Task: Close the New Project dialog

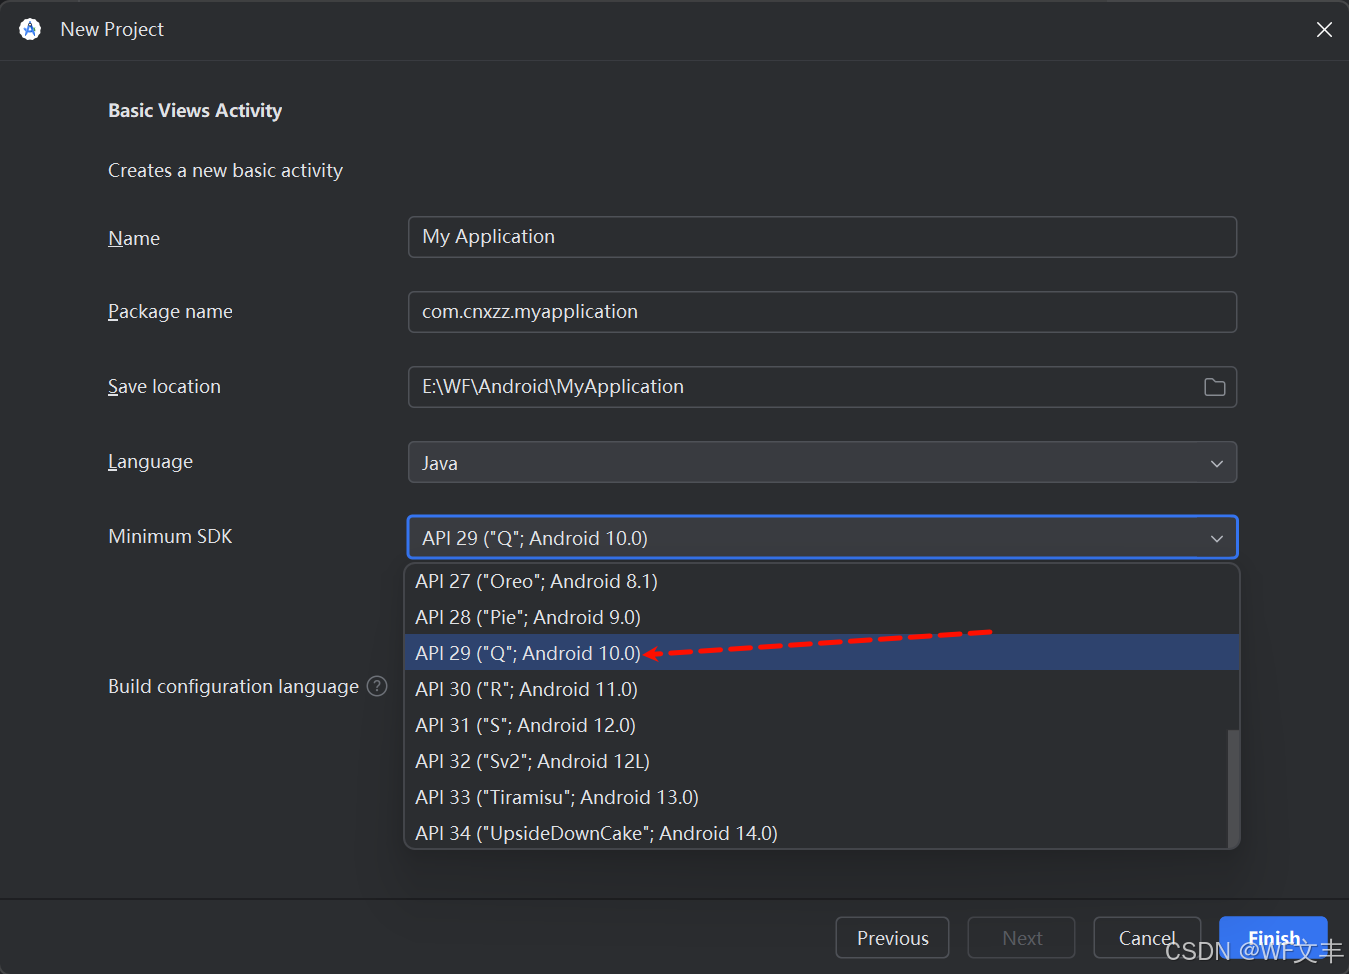Action: (x=1324, y=30)
